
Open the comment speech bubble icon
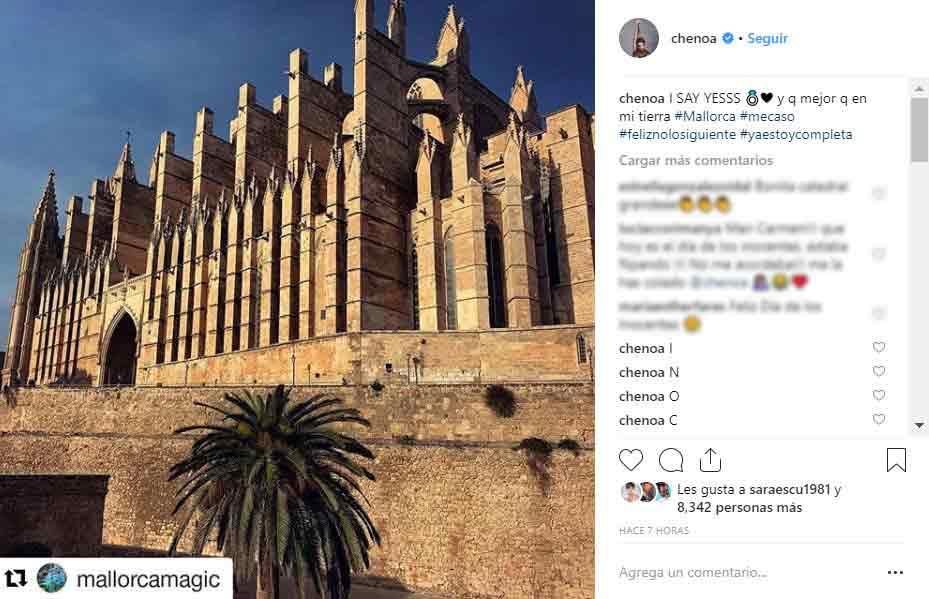tap(671, 460)
